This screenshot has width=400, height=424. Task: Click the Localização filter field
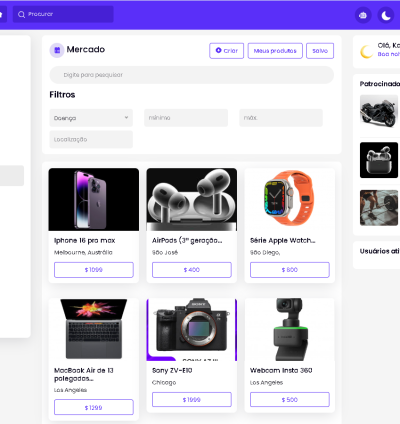click(x=91, y=139)
